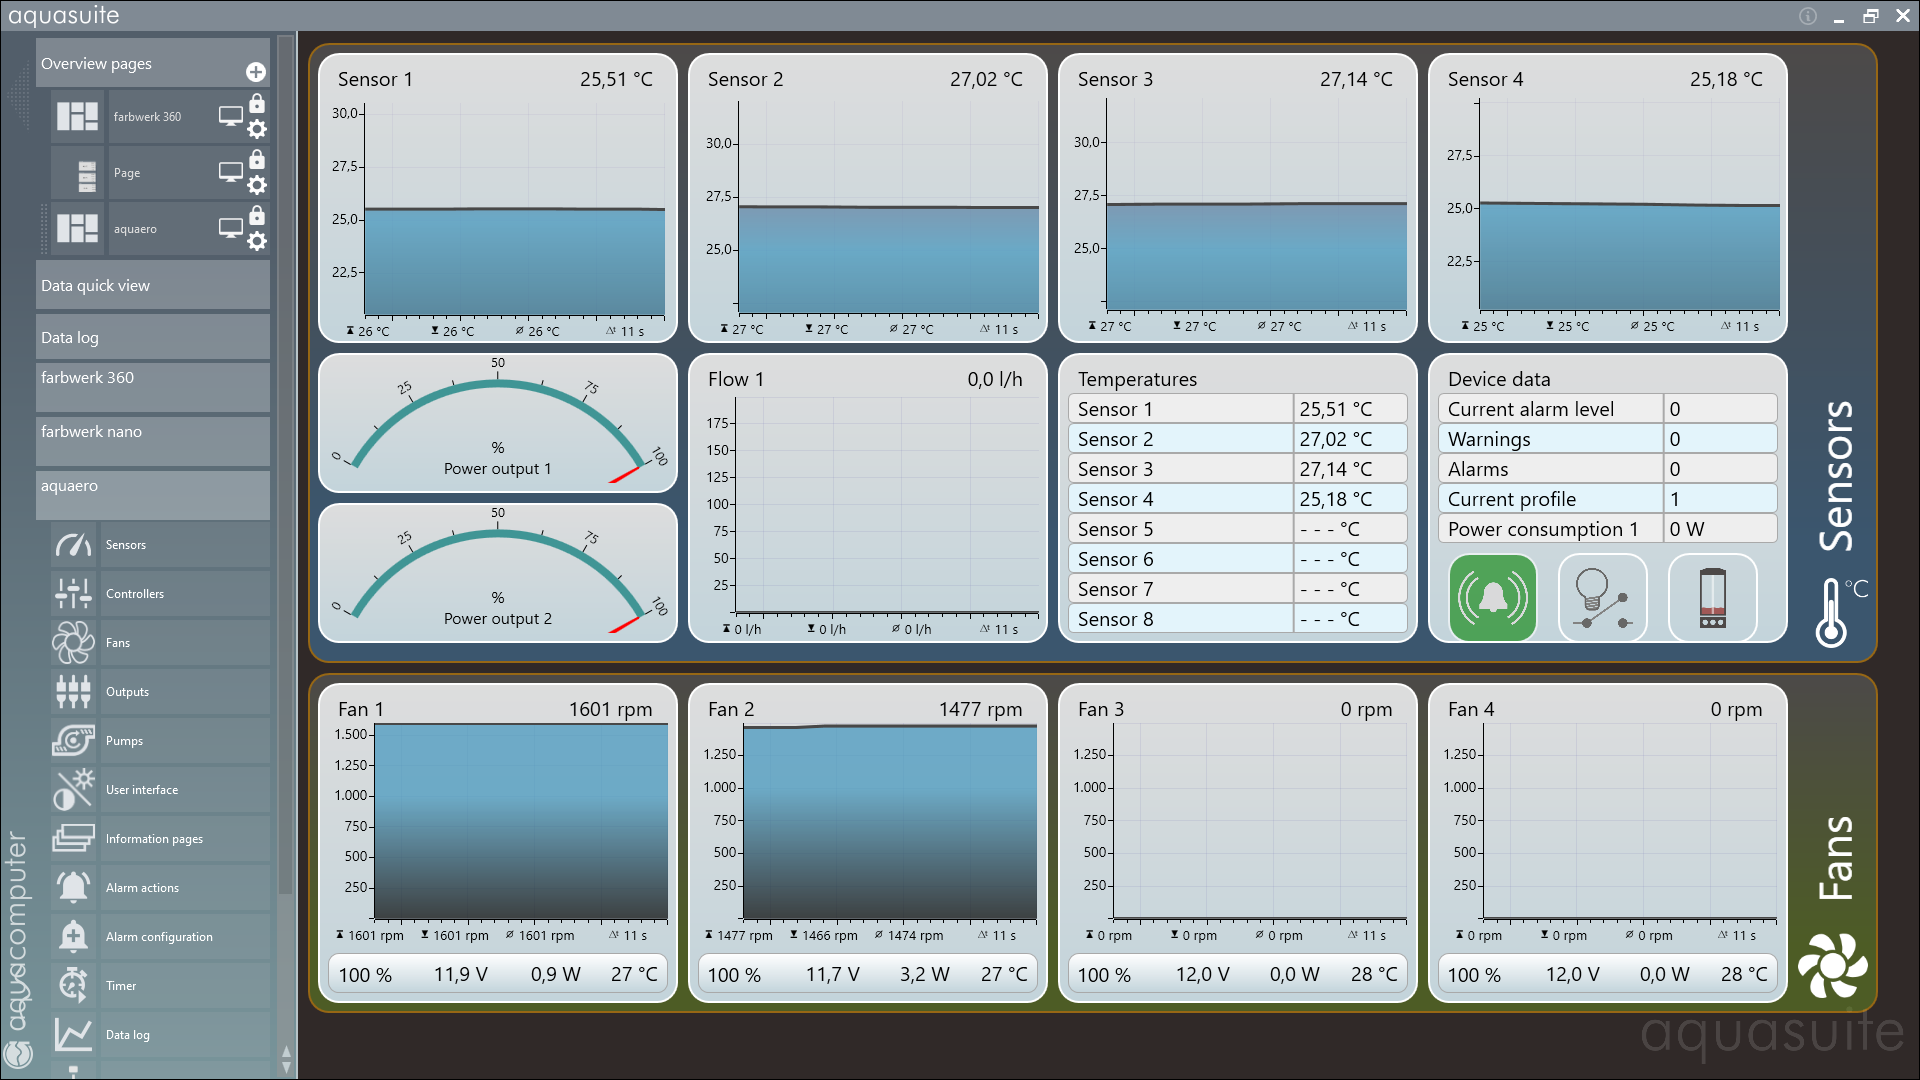Click the Current alarm level row

pyautogui.click(x=1608, y=409)
